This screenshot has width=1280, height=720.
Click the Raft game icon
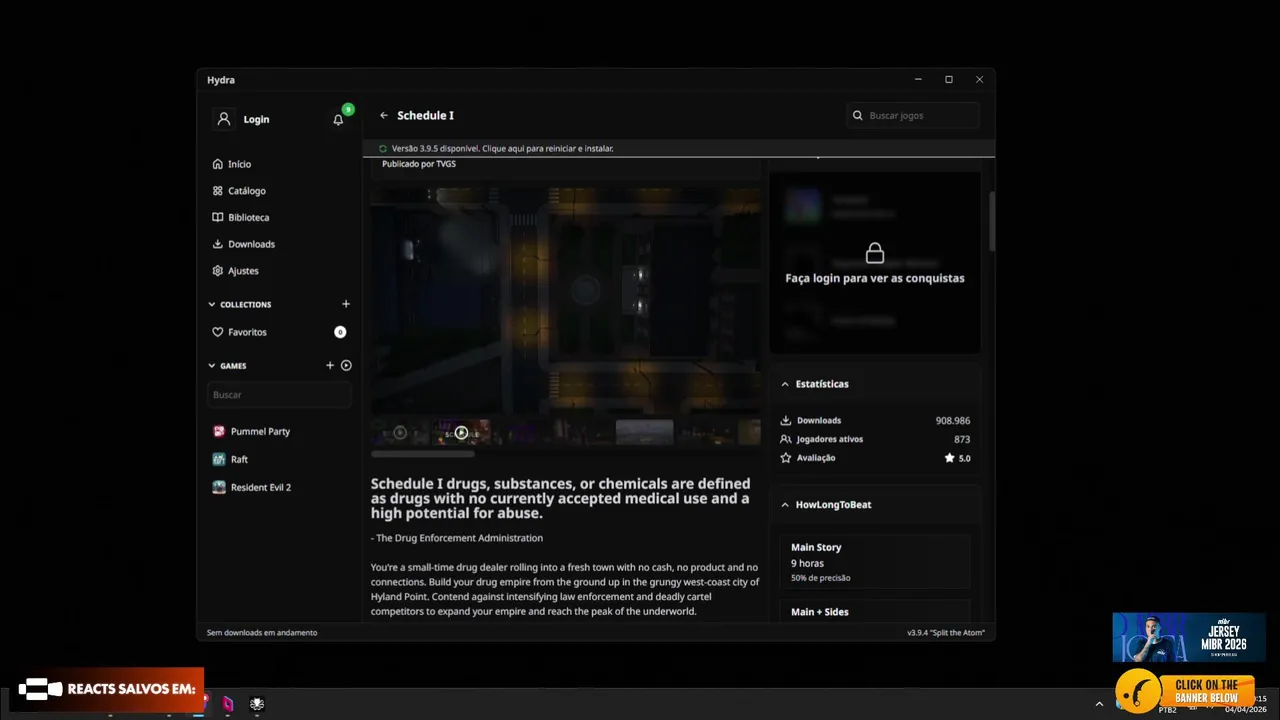(219, 459)
